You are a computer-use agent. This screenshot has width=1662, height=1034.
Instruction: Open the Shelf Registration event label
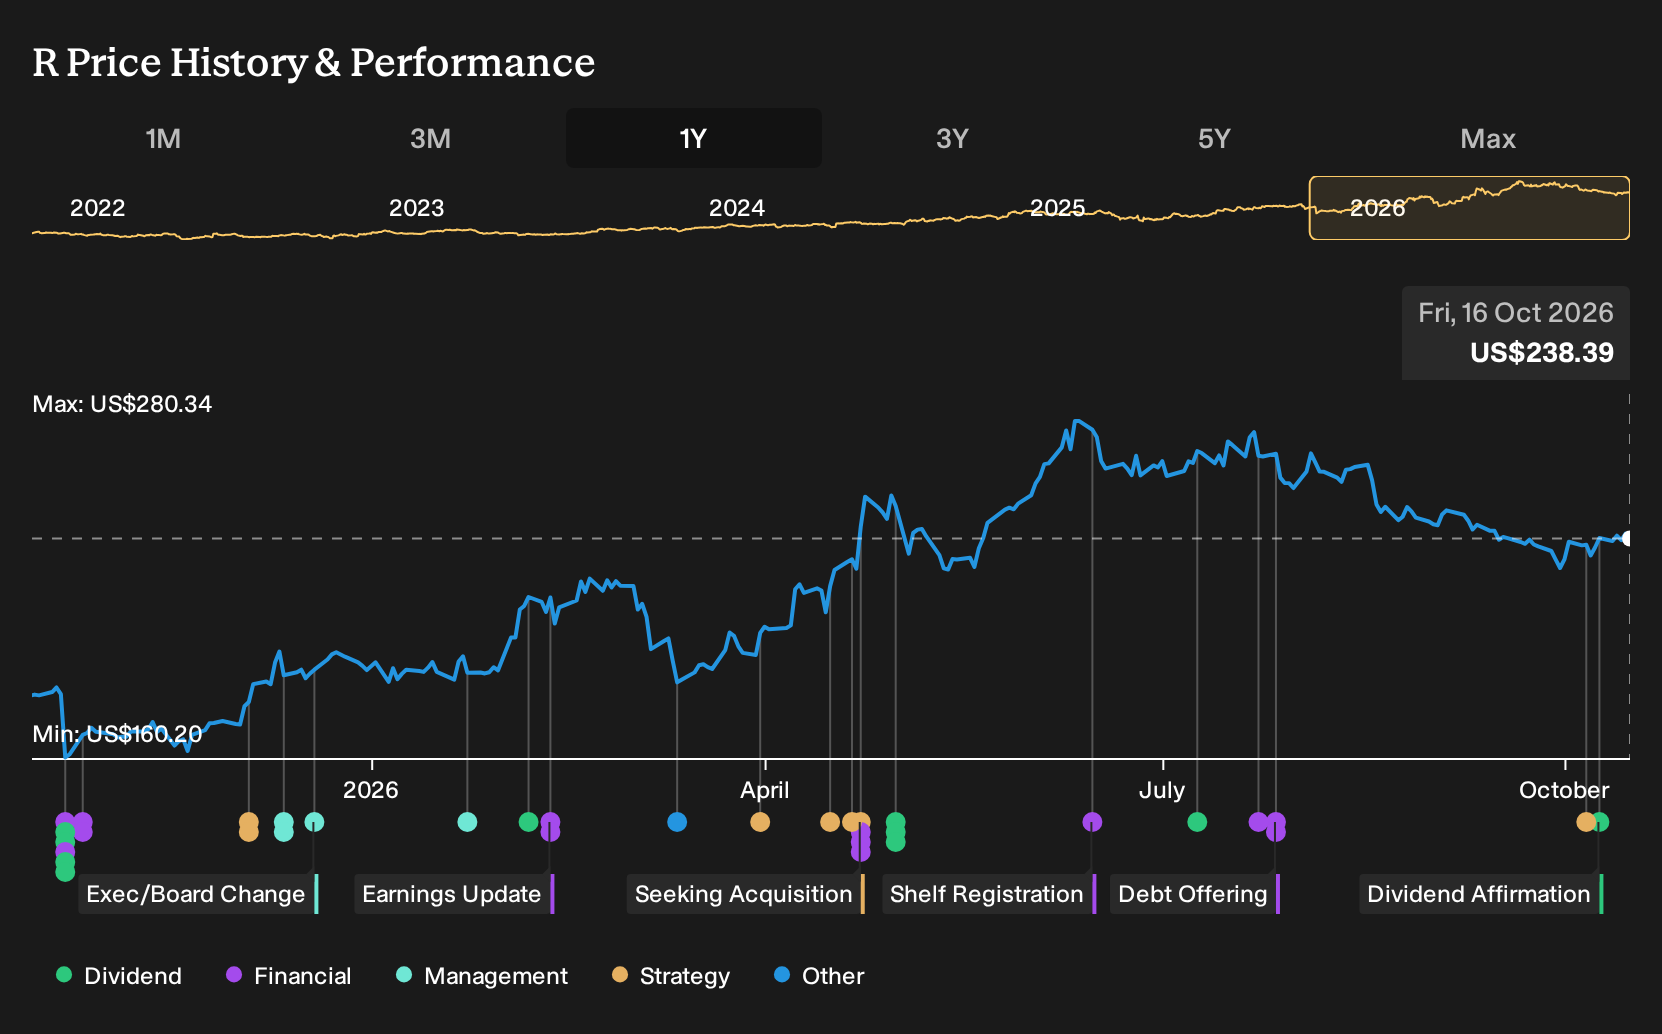coord(989,894)
